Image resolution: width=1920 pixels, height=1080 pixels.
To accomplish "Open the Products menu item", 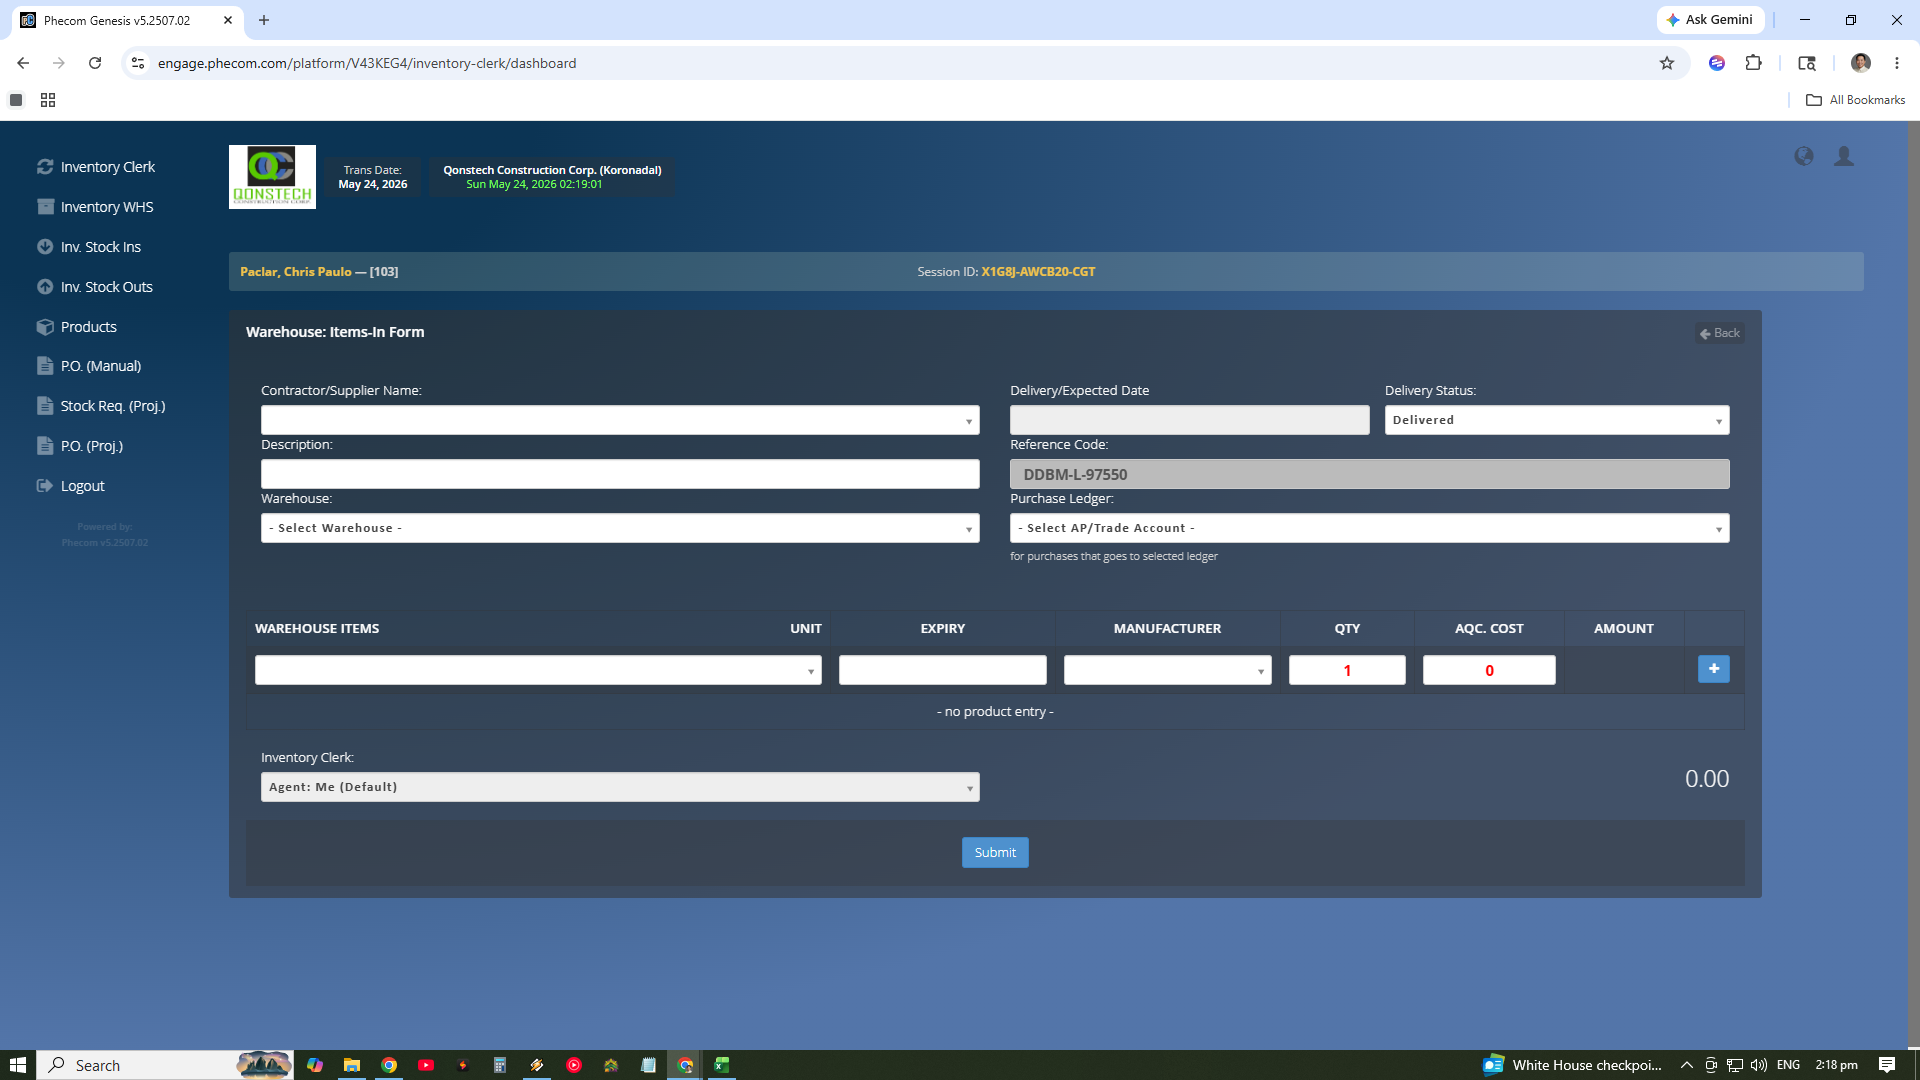I will pos(77,327).
